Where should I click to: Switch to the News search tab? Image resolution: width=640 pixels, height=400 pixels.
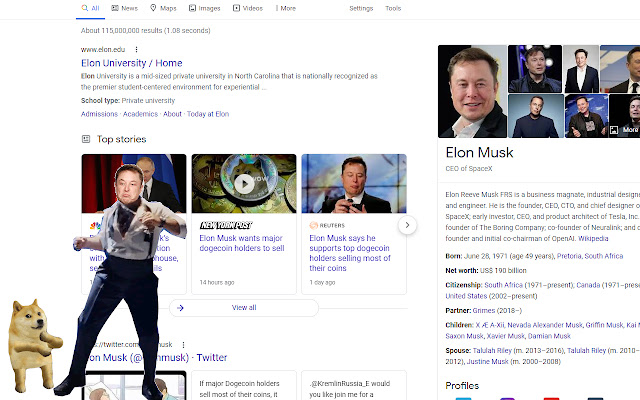(x=125, y=8)
